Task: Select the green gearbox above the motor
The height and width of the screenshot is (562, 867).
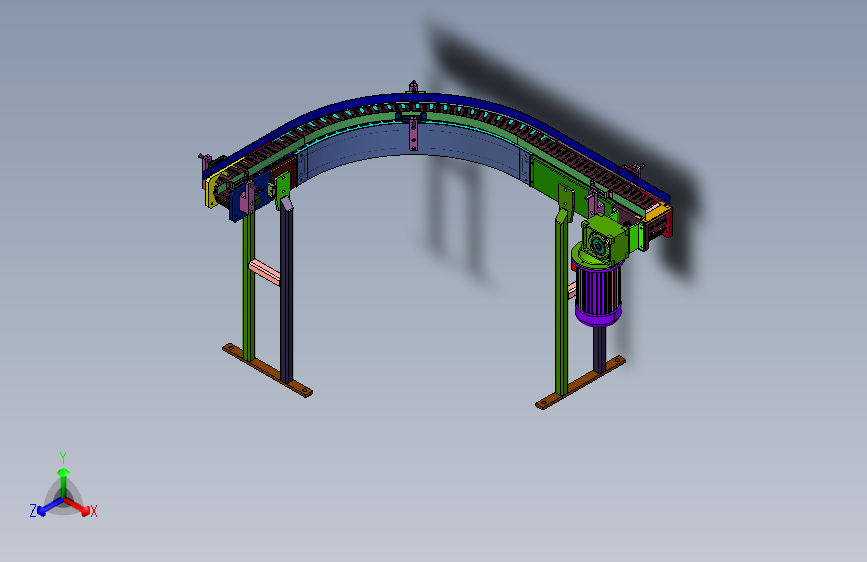Action: pyautogui.click(x=605, y=239)
